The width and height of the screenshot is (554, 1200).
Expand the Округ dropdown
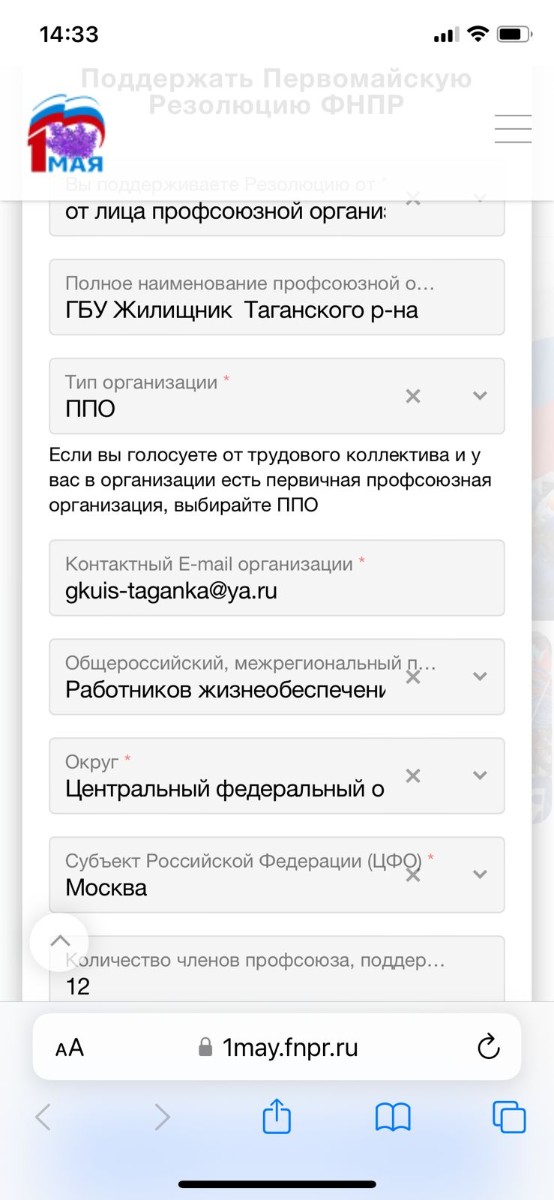(480, 776)
